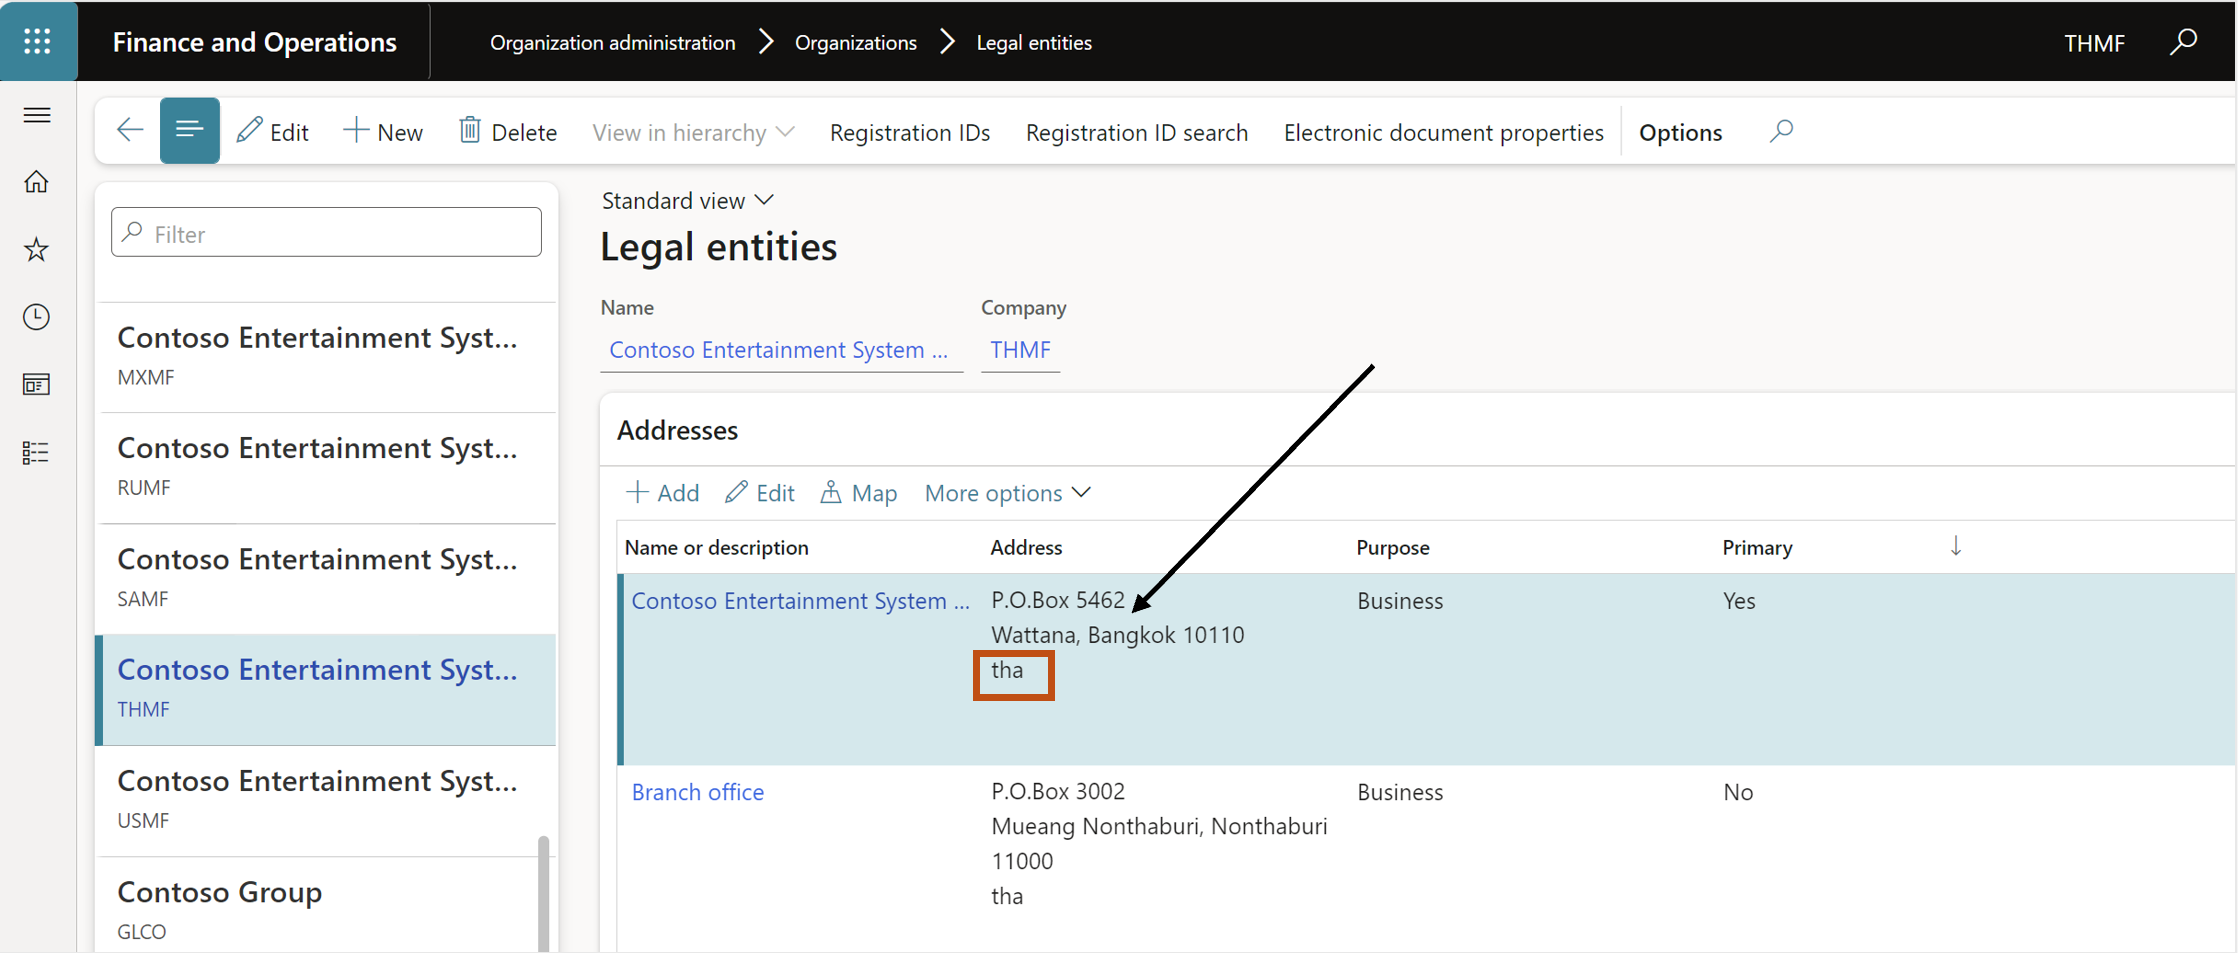The height and width of the screenshot is (953, 2238).
Task: Expand More options in Addresses
Action: (x=1008, y=493)
